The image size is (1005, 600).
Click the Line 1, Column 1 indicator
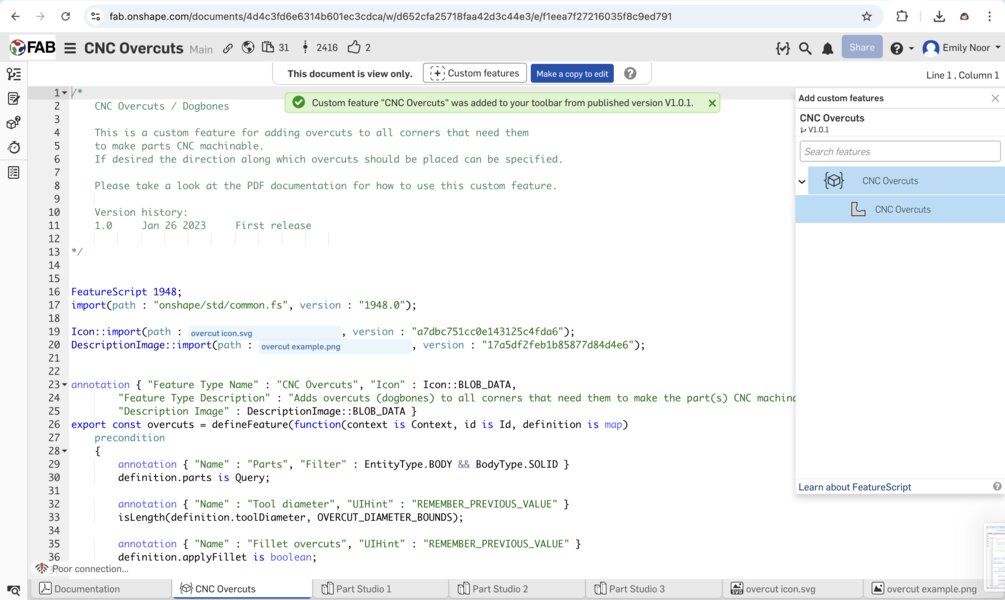tap(962, 75)
